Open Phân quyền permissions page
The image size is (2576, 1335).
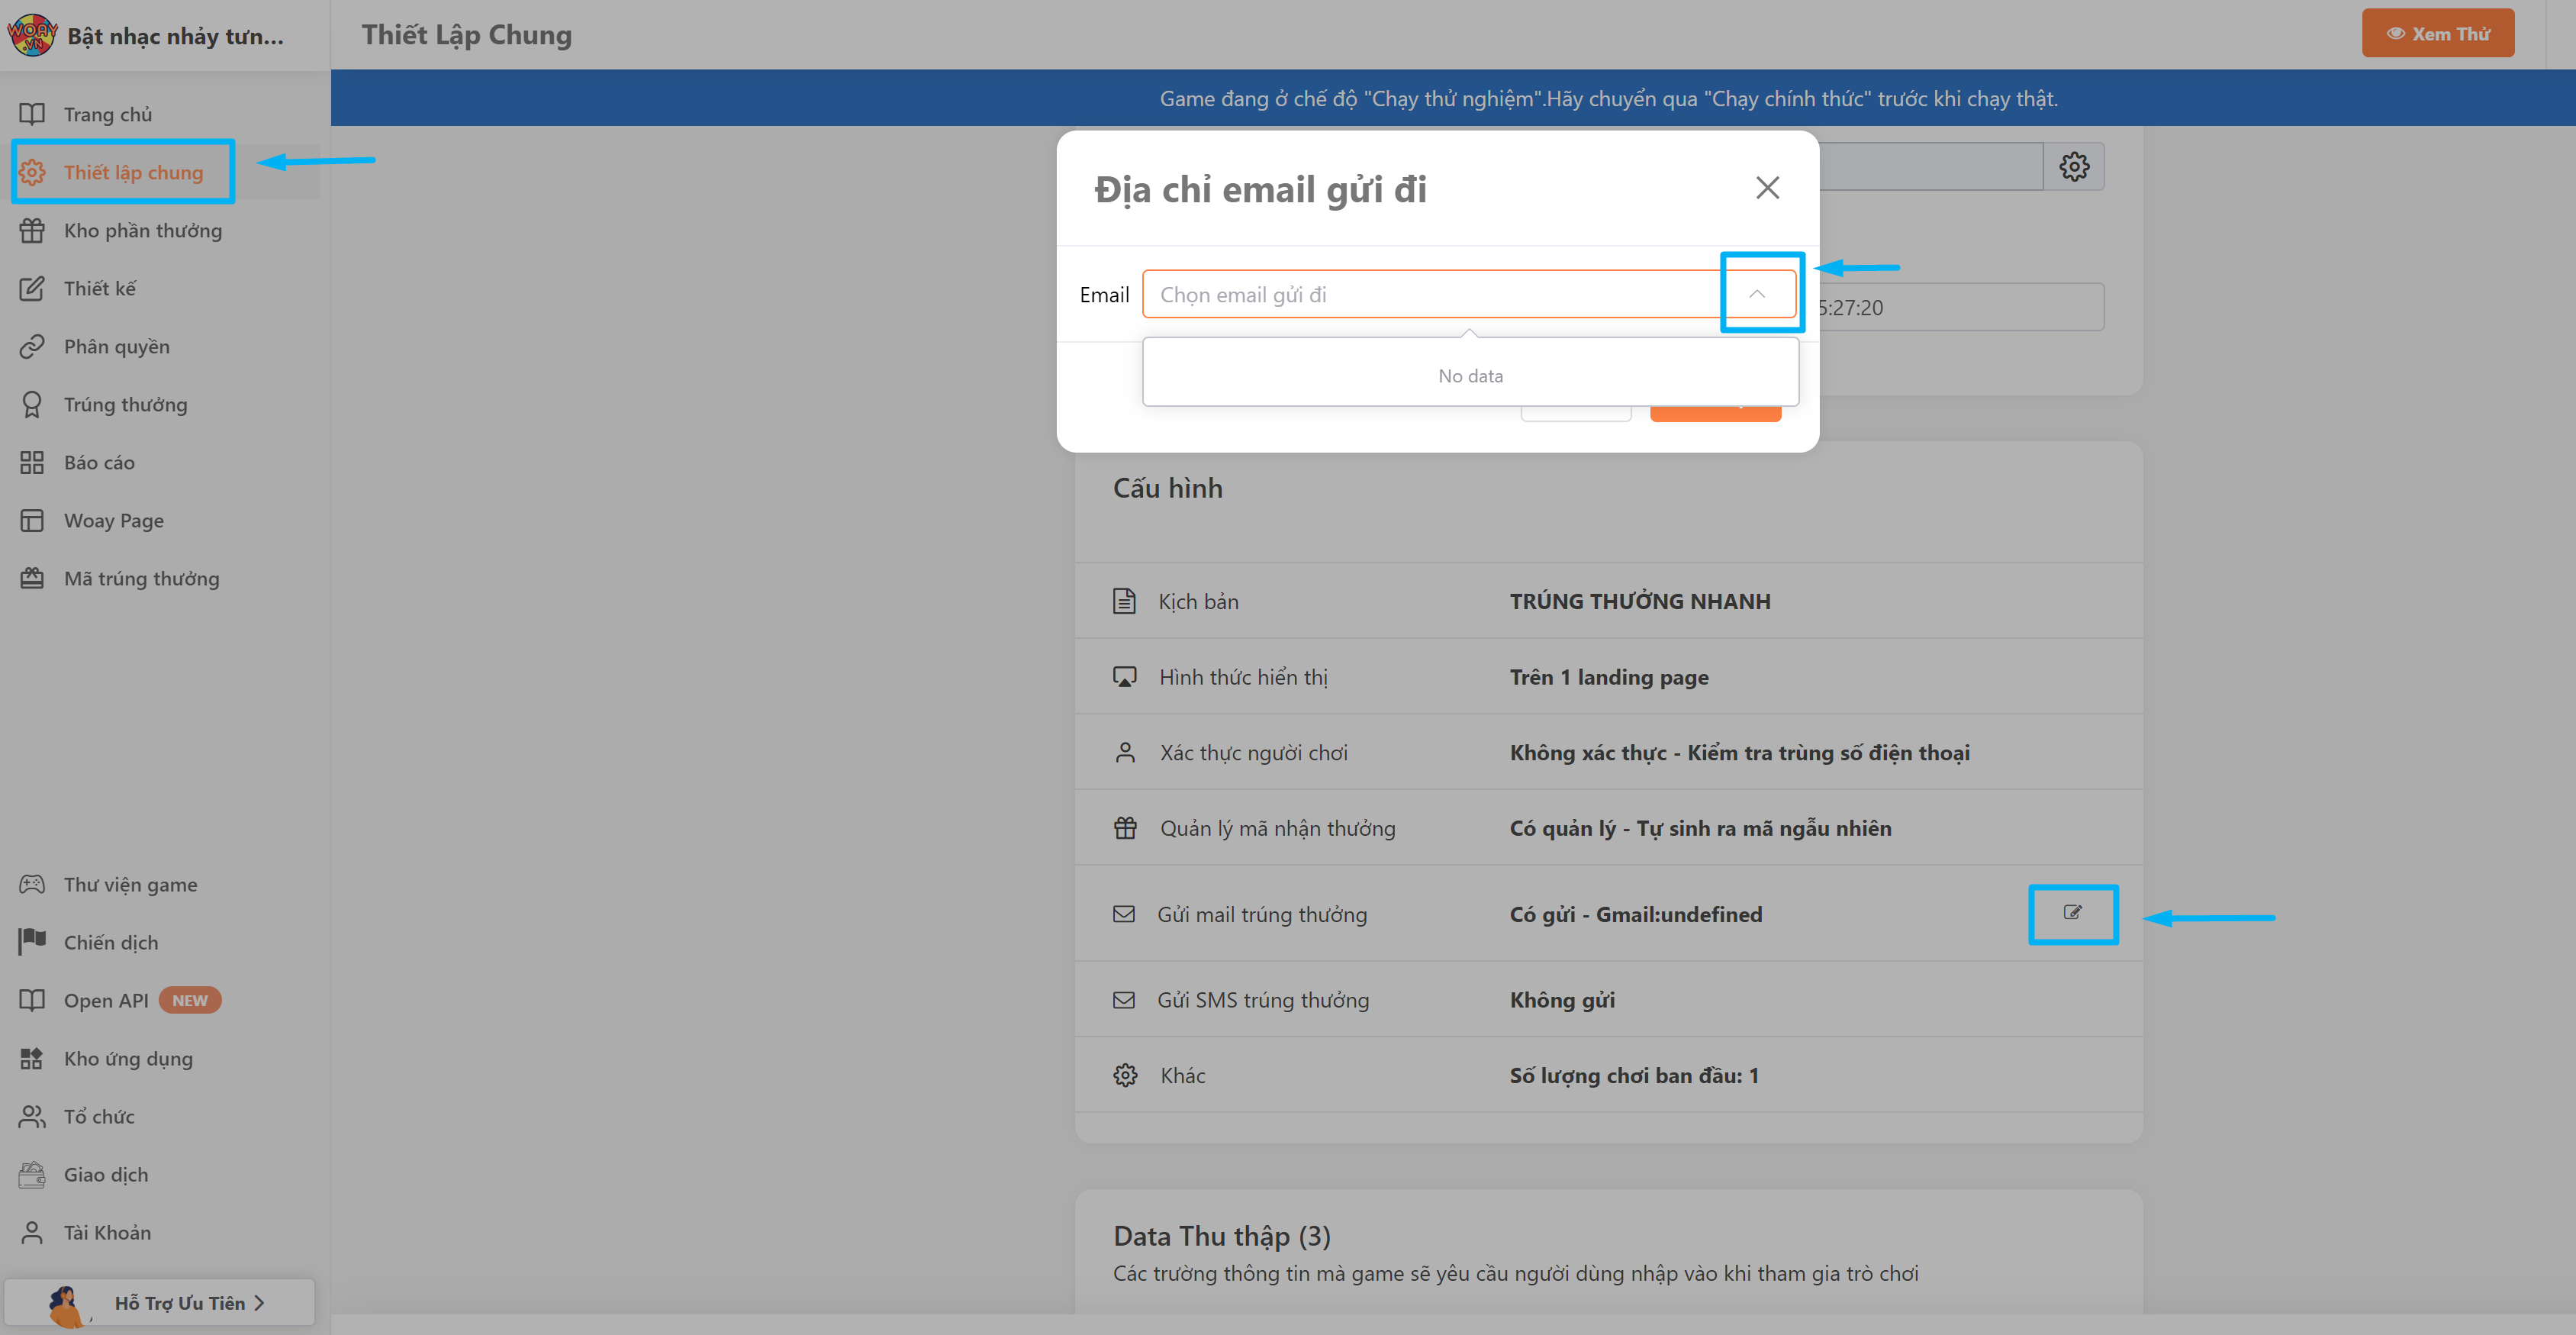(116, 347)
